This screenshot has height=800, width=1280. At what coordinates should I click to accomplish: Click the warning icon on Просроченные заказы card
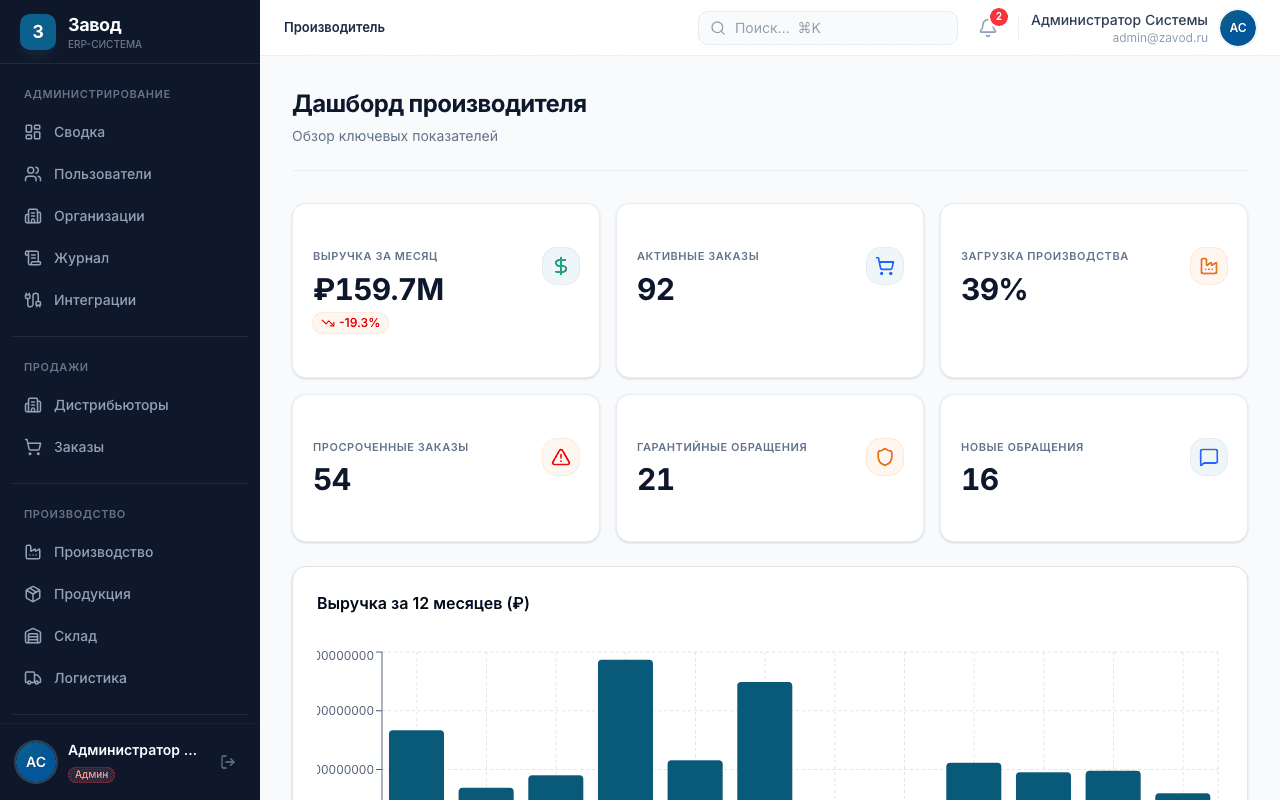pyautogui.click(x=560, y=456)
